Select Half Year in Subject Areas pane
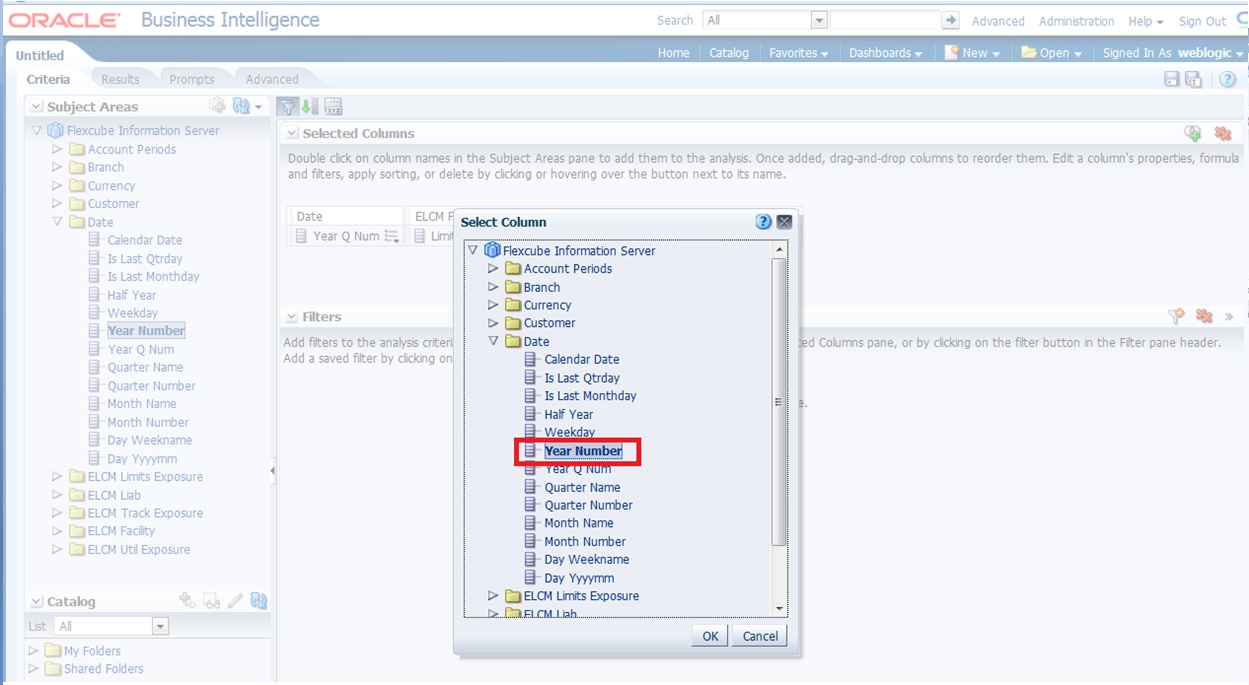The image size is (1249, 685). 132,295
